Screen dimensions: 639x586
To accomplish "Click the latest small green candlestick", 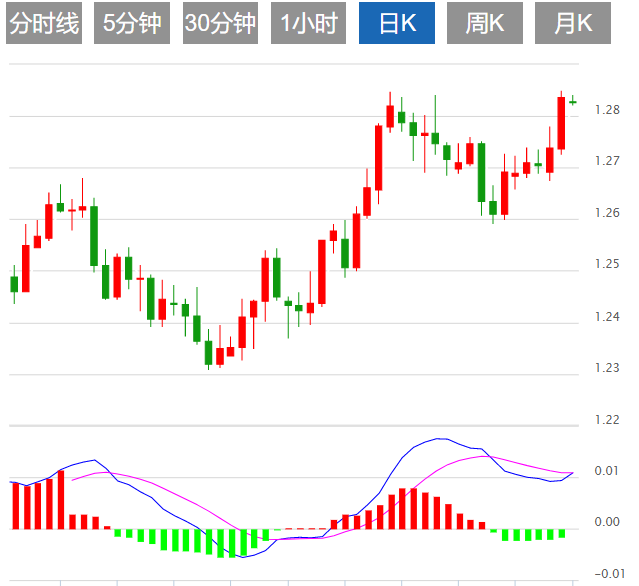I will (x=573, y=102).
